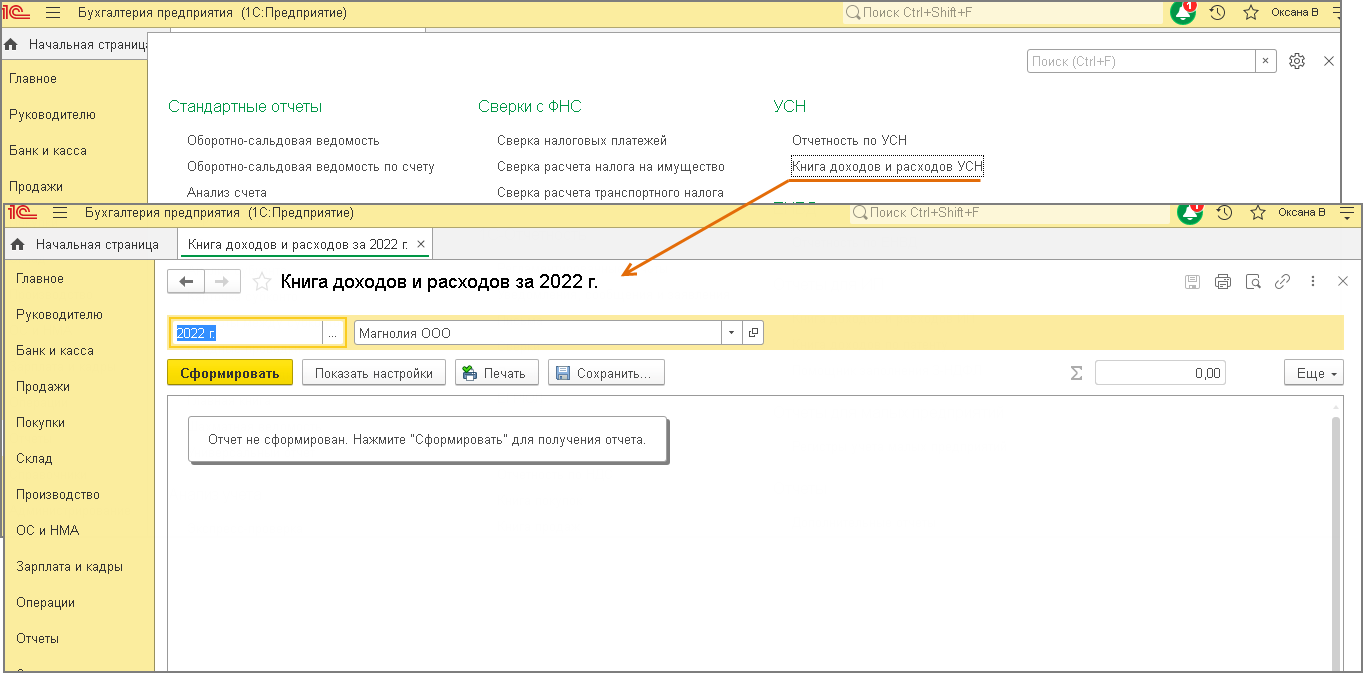Open the organization form via the Магнолия ООО open button
The image size is (1365, 675).
(753, 333)
